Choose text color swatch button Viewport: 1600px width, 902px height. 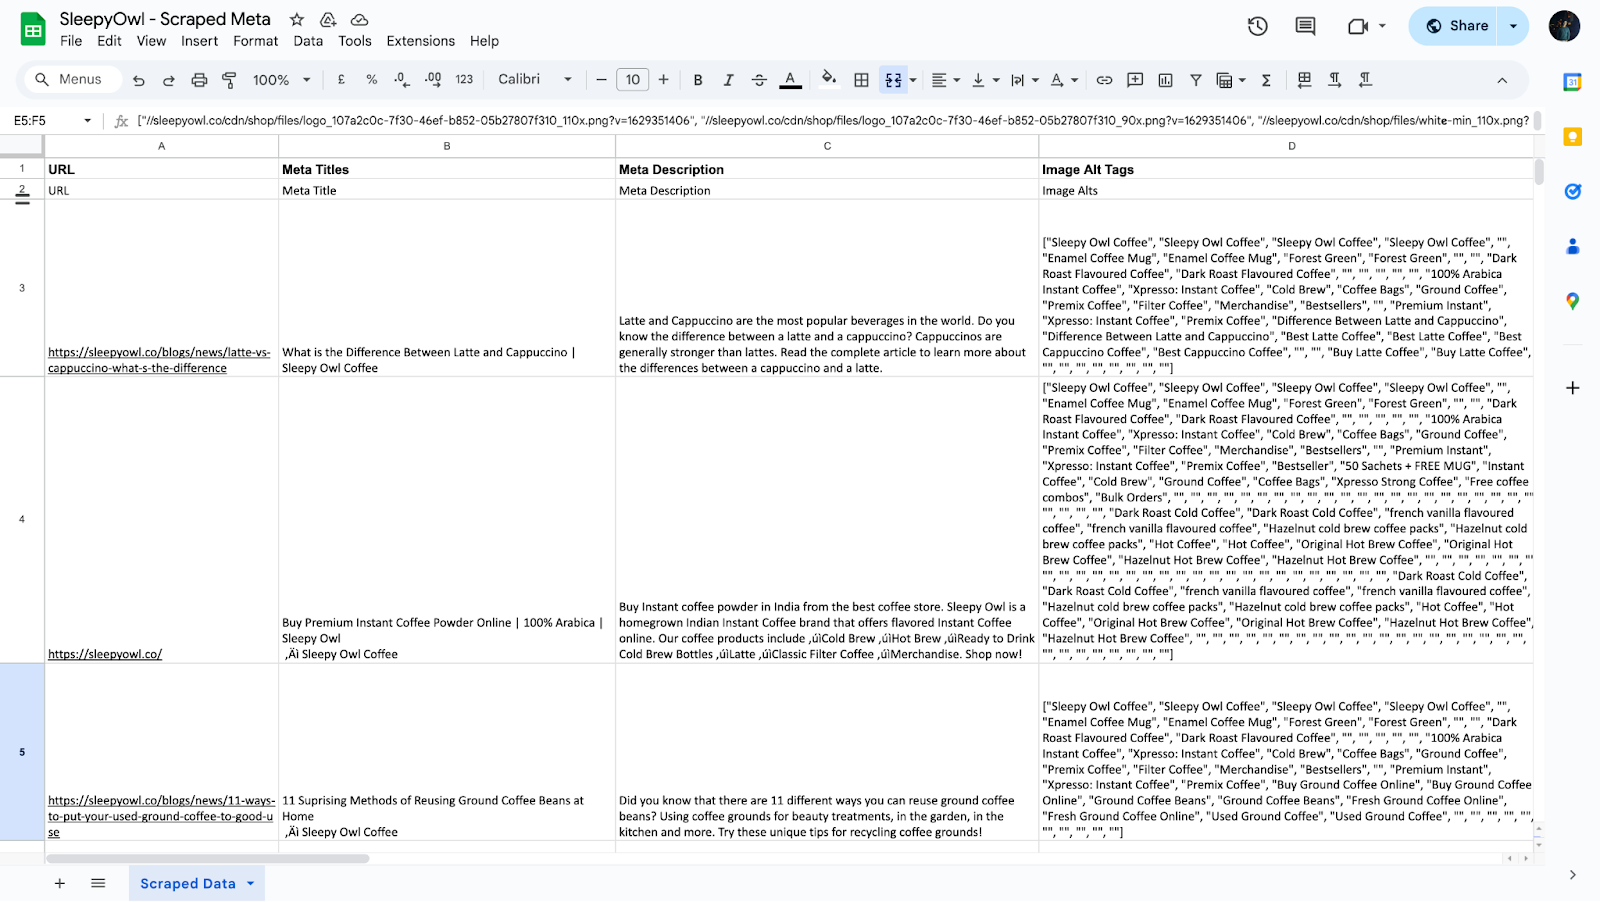pyautogui.click(x=790, y=80)
